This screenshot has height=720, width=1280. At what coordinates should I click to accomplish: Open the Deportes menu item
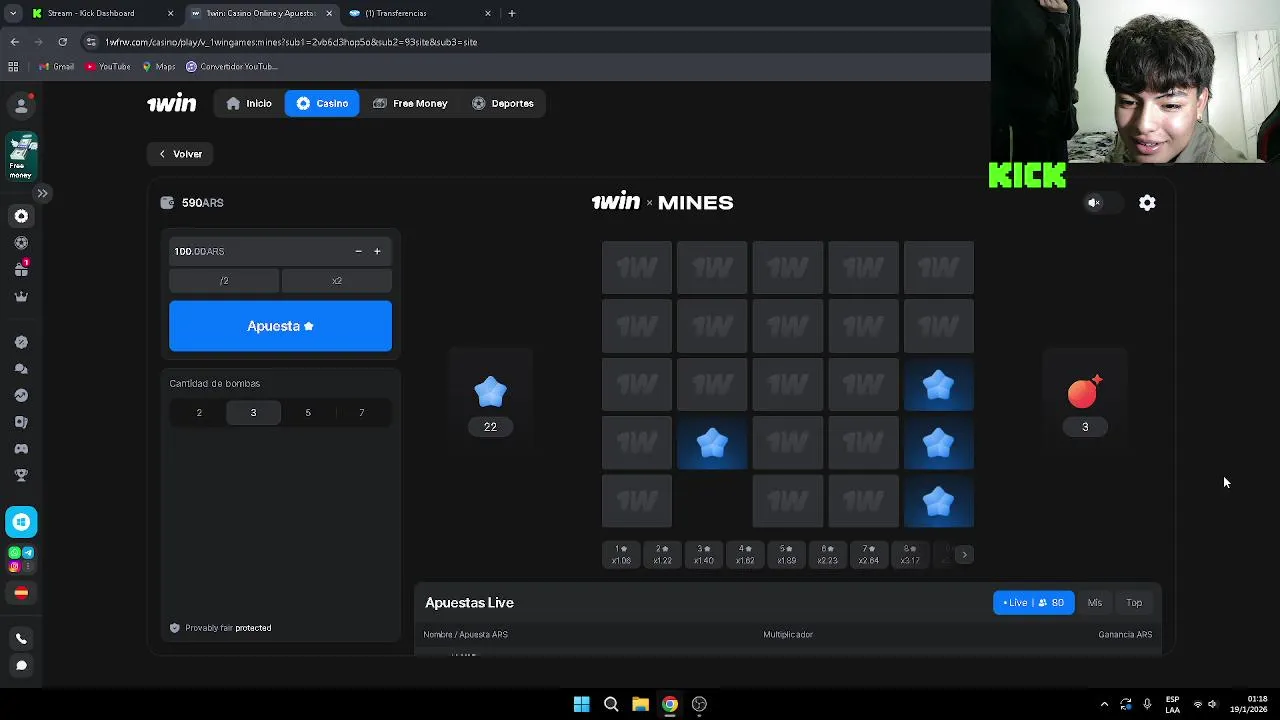coord(503,103)
